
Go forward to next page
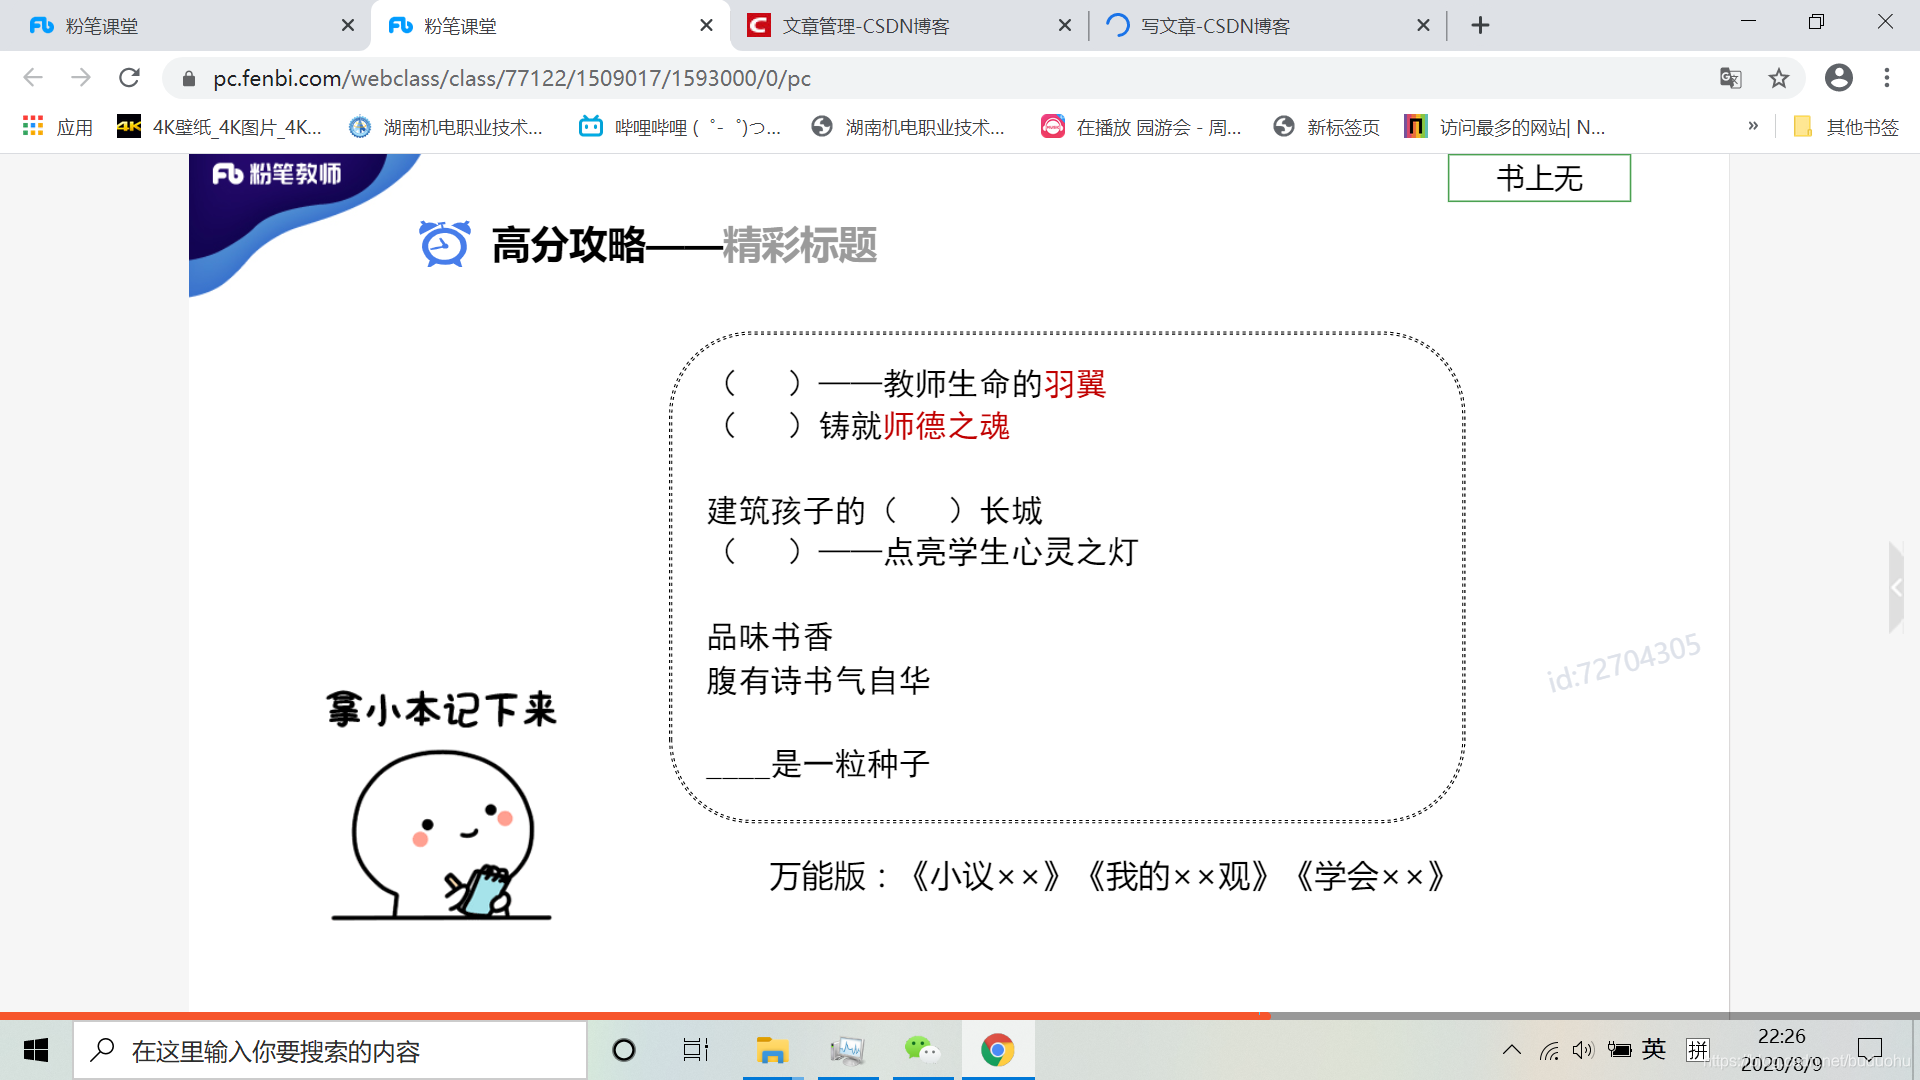pos(81,78)
